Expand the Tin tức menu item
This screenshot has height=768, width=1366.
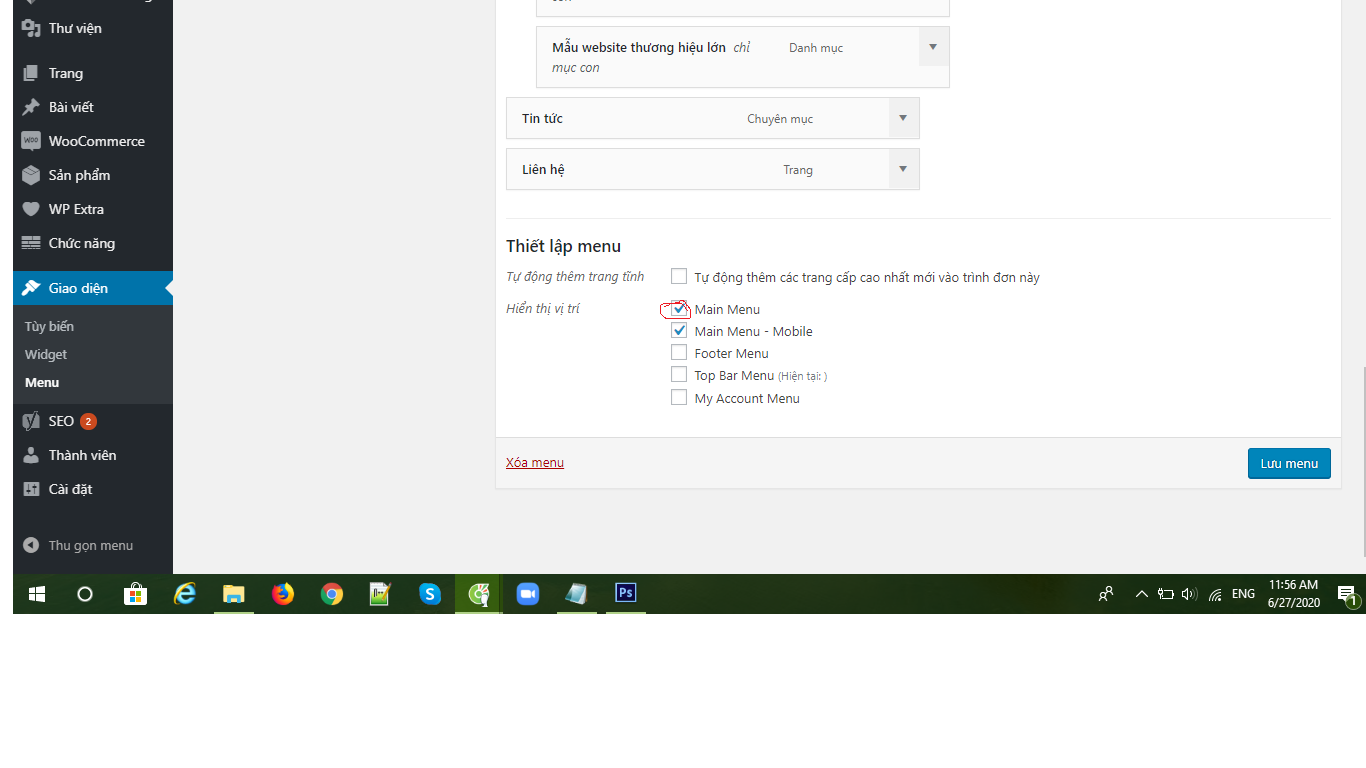pyautogui.click(x=903, y=118)
